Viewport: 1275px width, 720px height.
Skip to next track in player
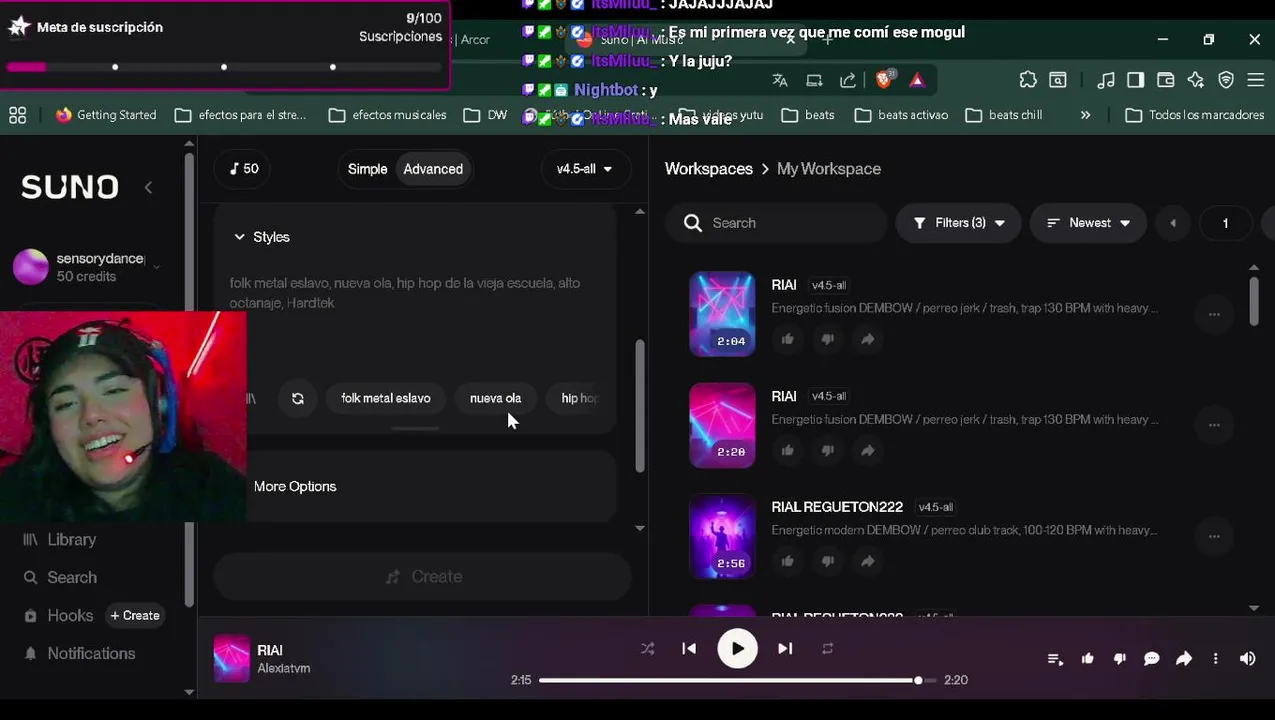click(785, 649)
